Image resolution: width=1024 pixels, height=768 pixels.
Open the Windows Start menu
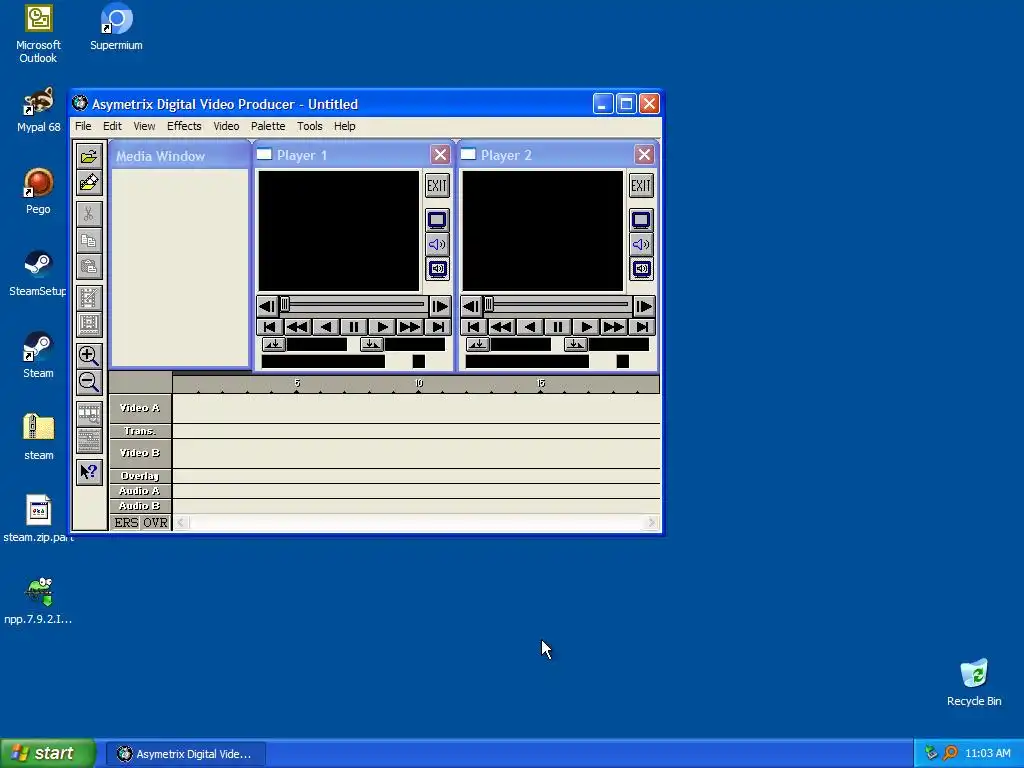48,754
